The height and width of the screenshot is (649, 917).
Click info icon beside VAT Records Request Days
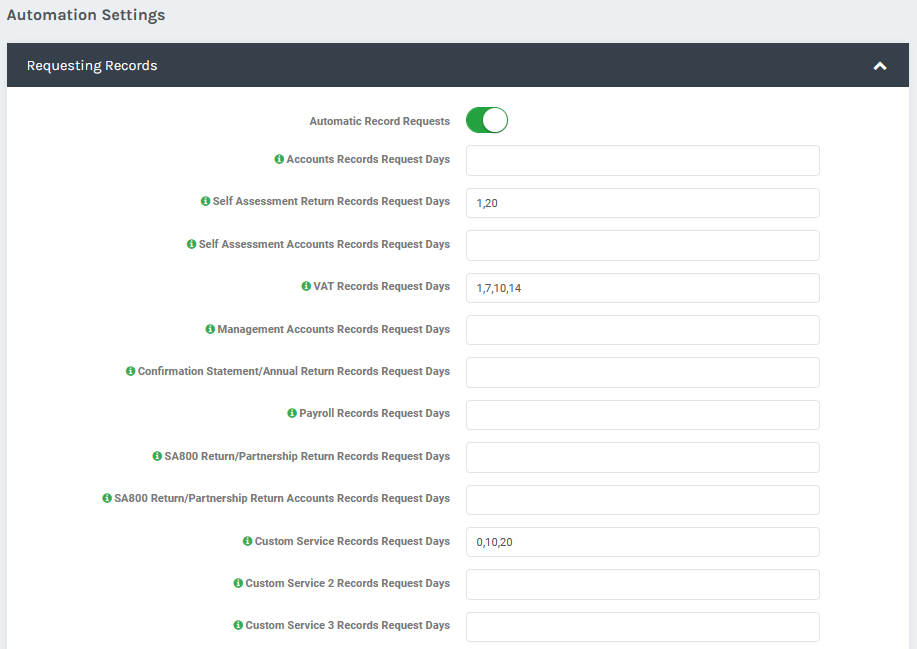tap(306, 286)
